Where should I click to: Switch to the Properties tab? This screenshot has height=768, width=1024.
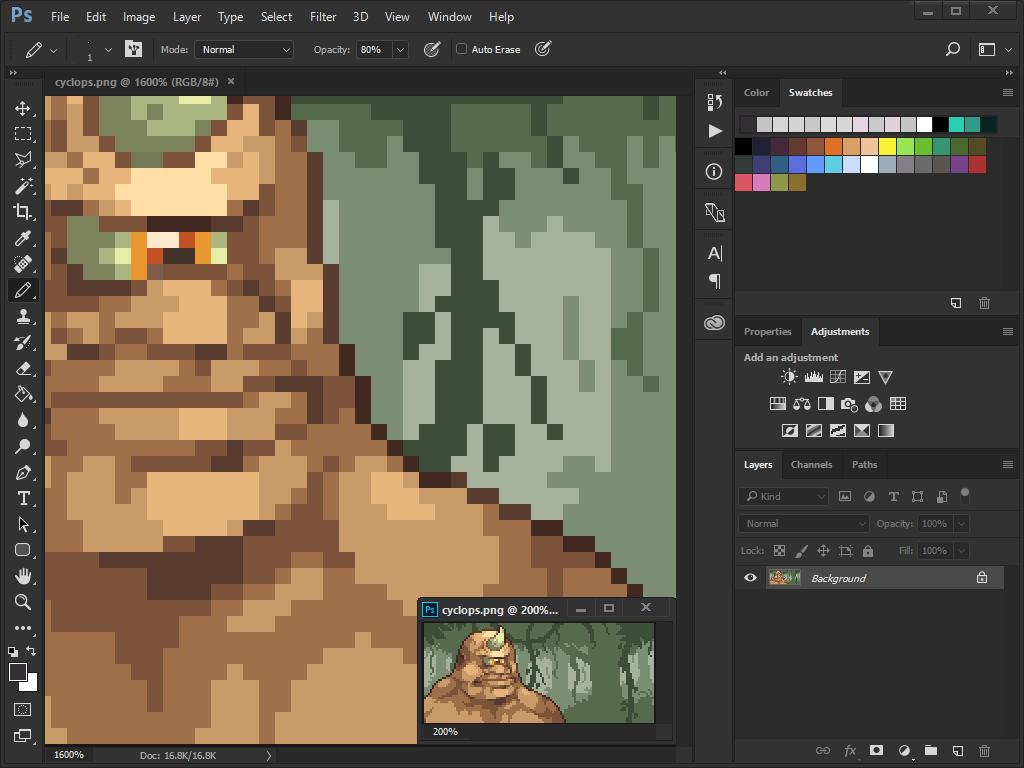pyautogui.click(x=767, y=331)
